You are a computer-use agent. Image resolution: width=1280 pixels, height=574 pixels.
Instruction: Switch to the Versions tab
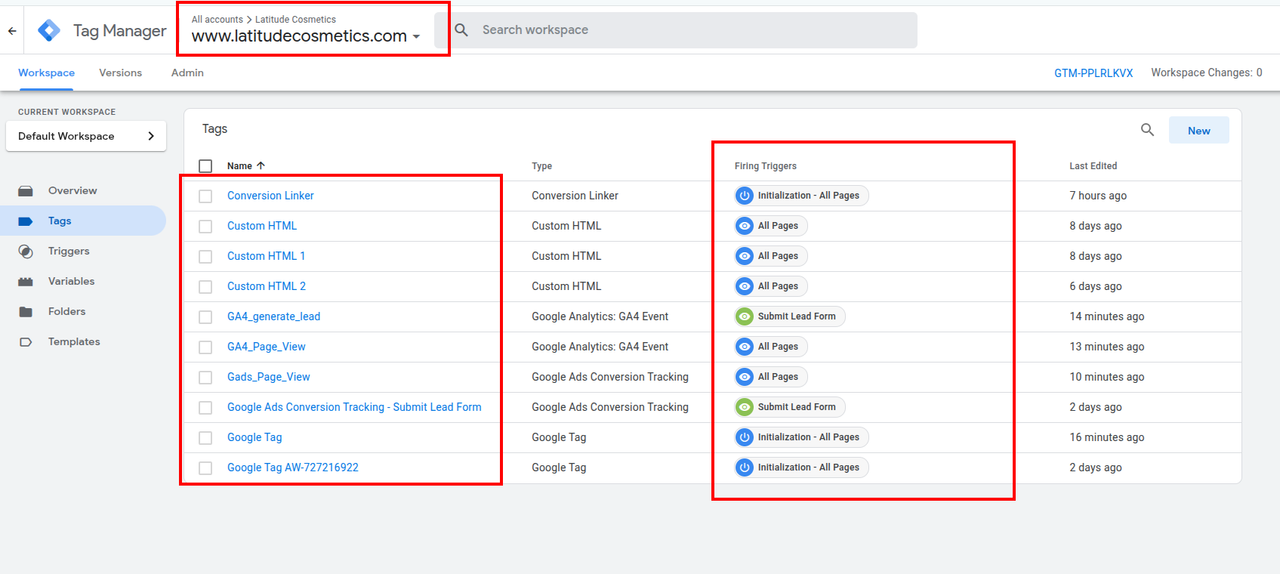coord(120,73)
